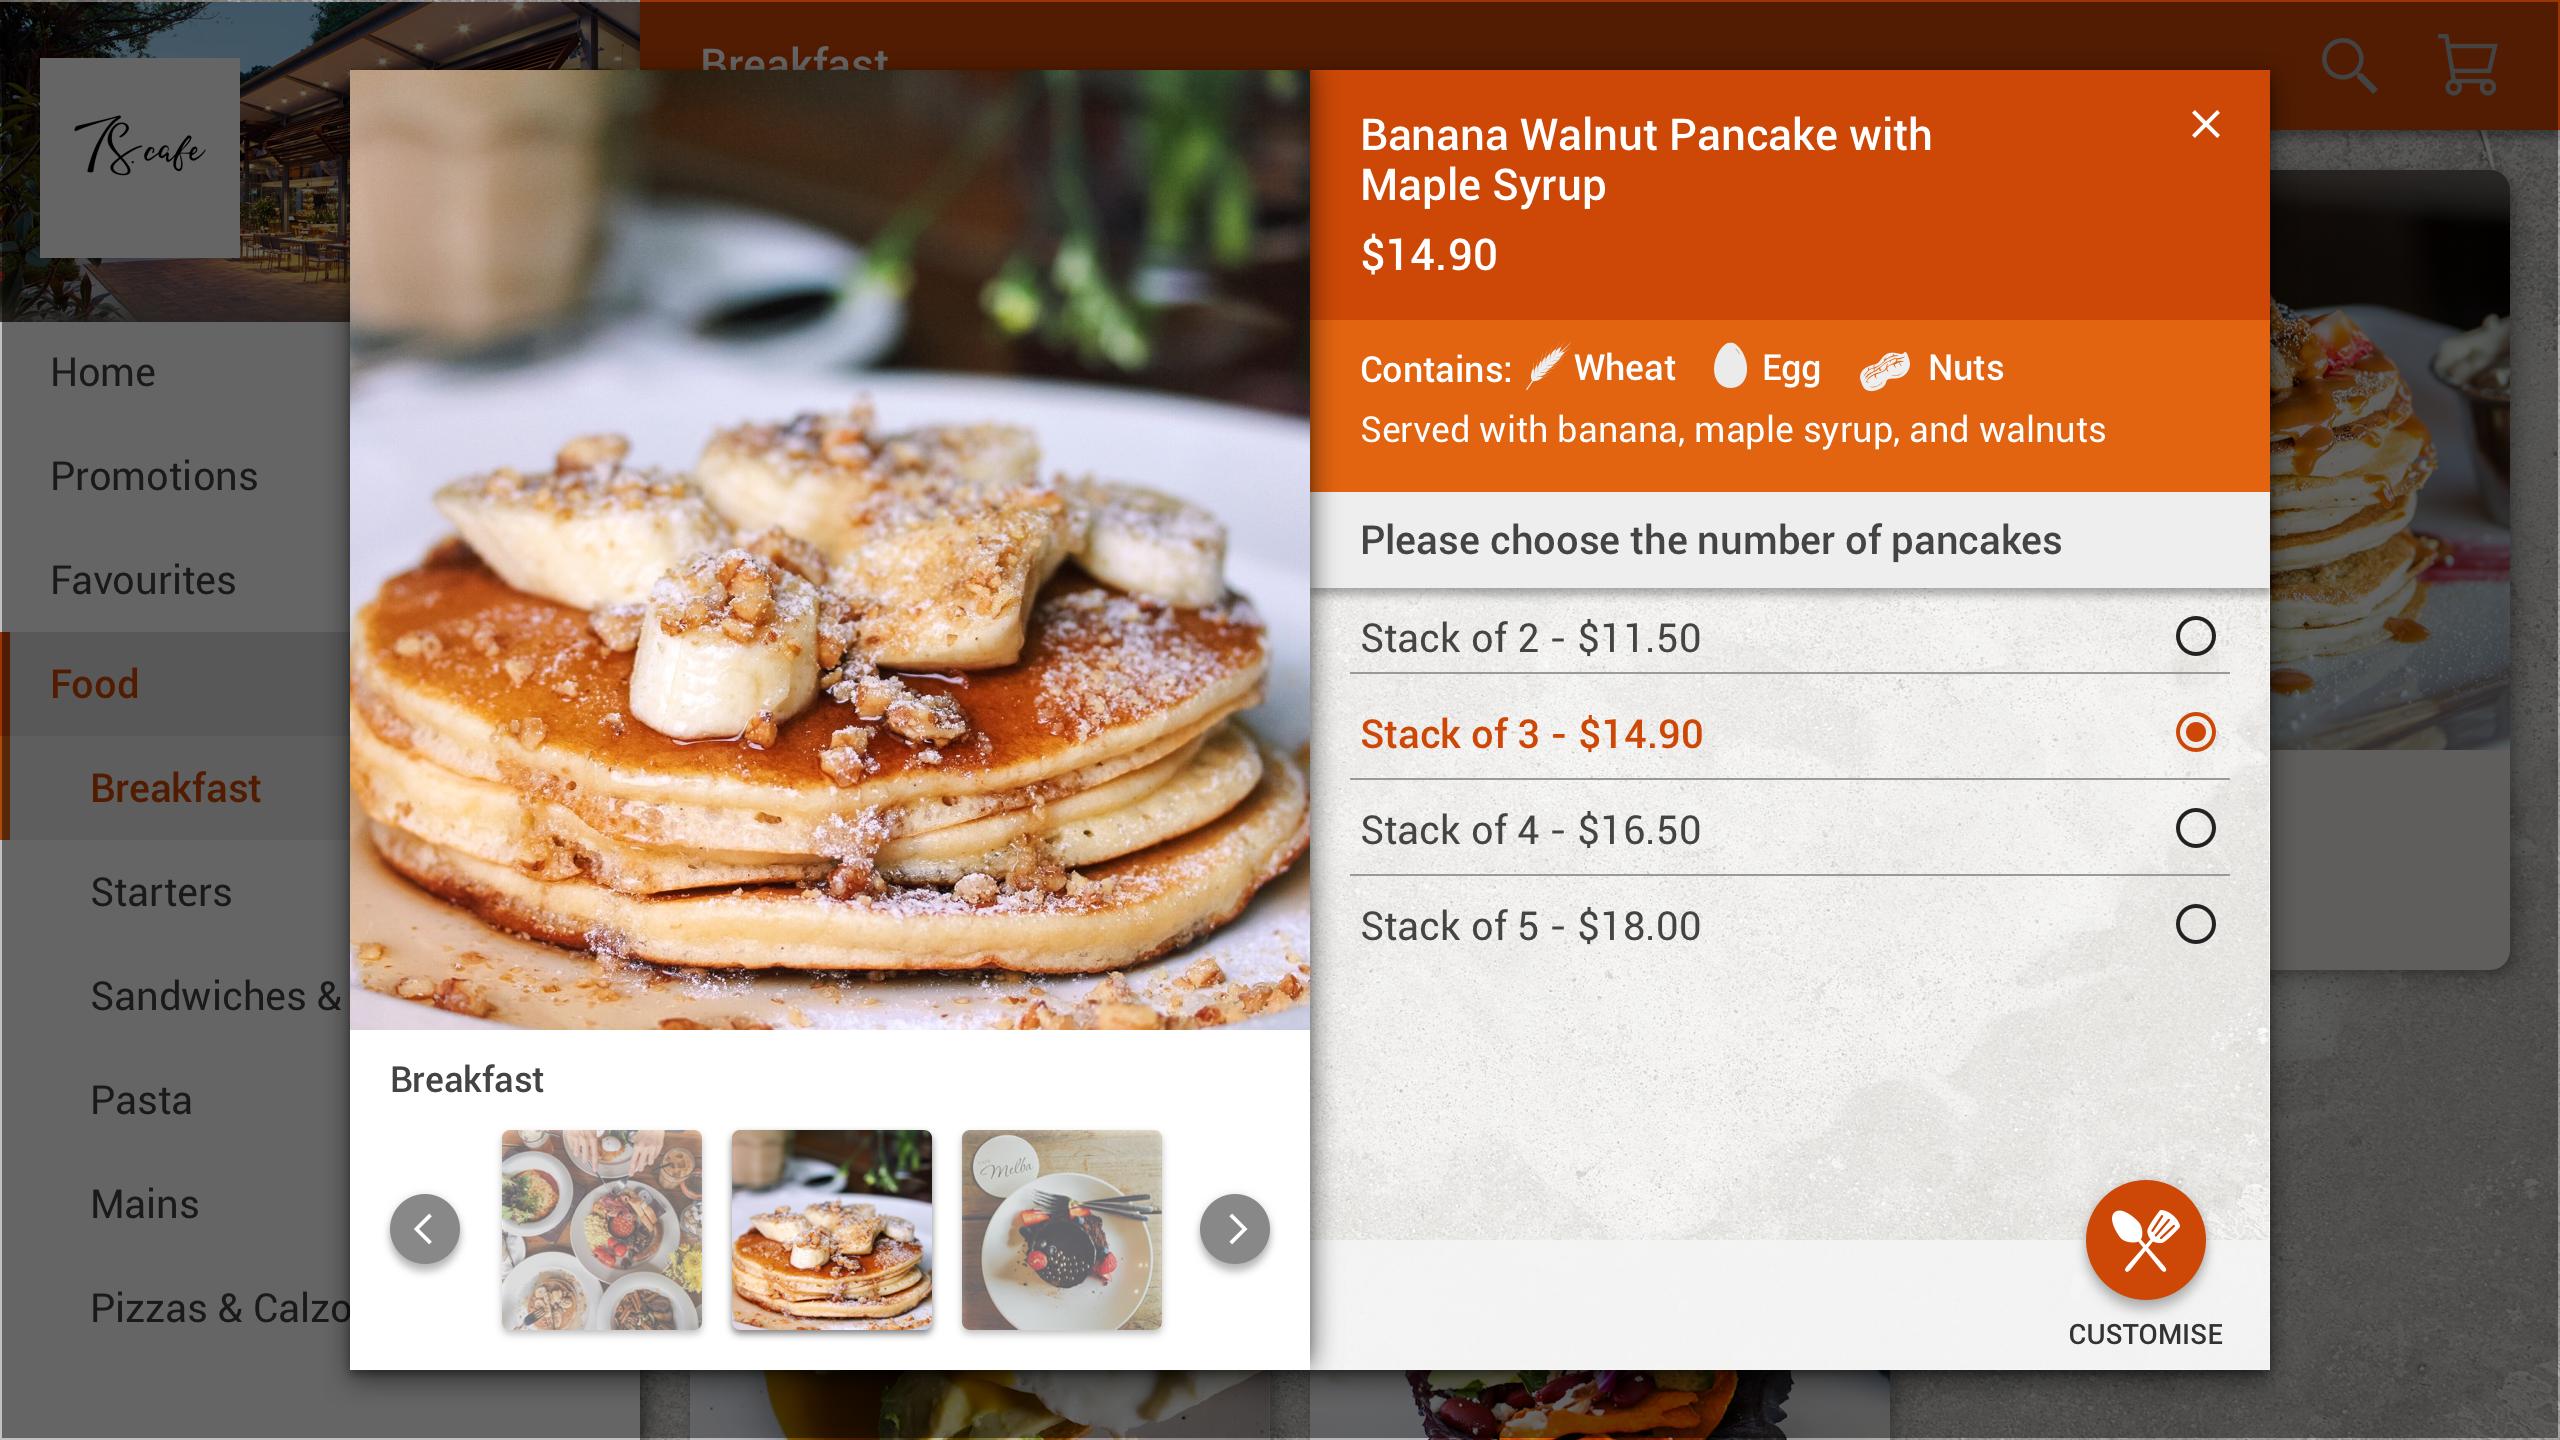Collapse the Food menu section
The height and width of the screenshot is (1440, 2560).
click(95, 684)
